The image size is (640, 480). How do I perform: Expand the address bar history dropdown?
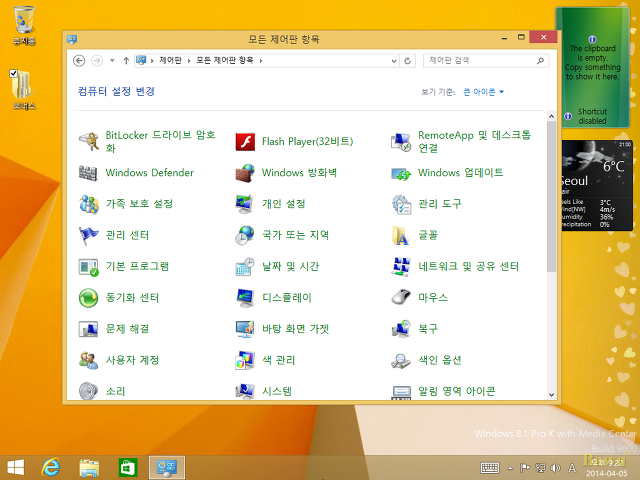(x=393, y=61)
